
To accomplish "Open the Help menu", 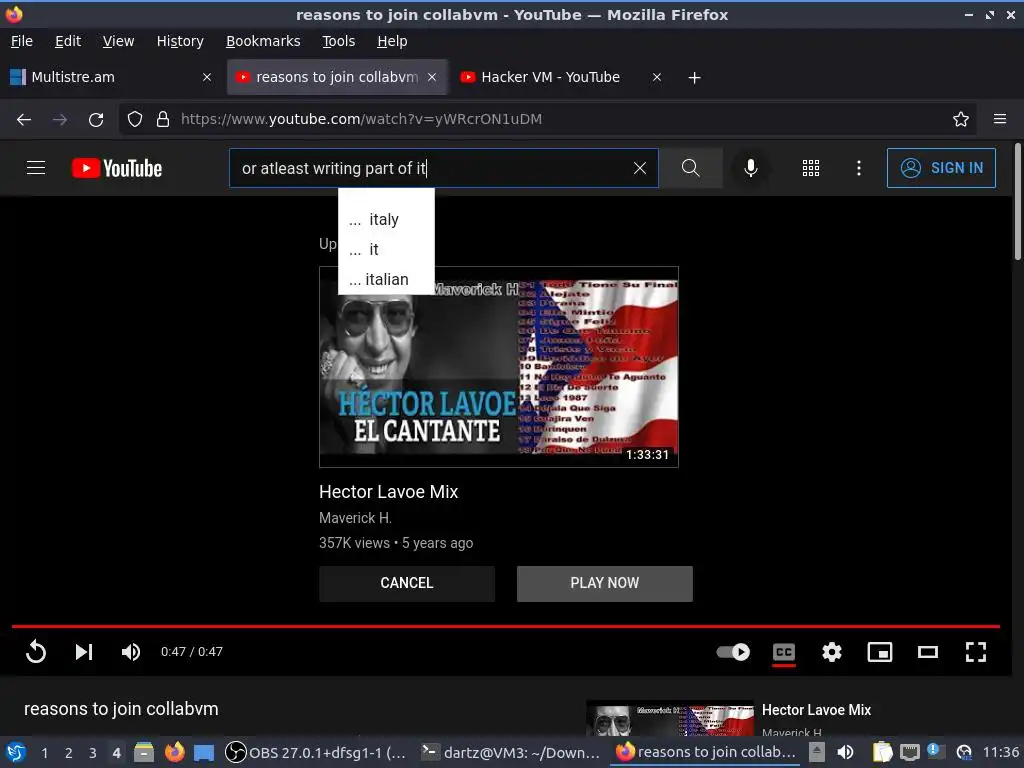I will [392, 41].
